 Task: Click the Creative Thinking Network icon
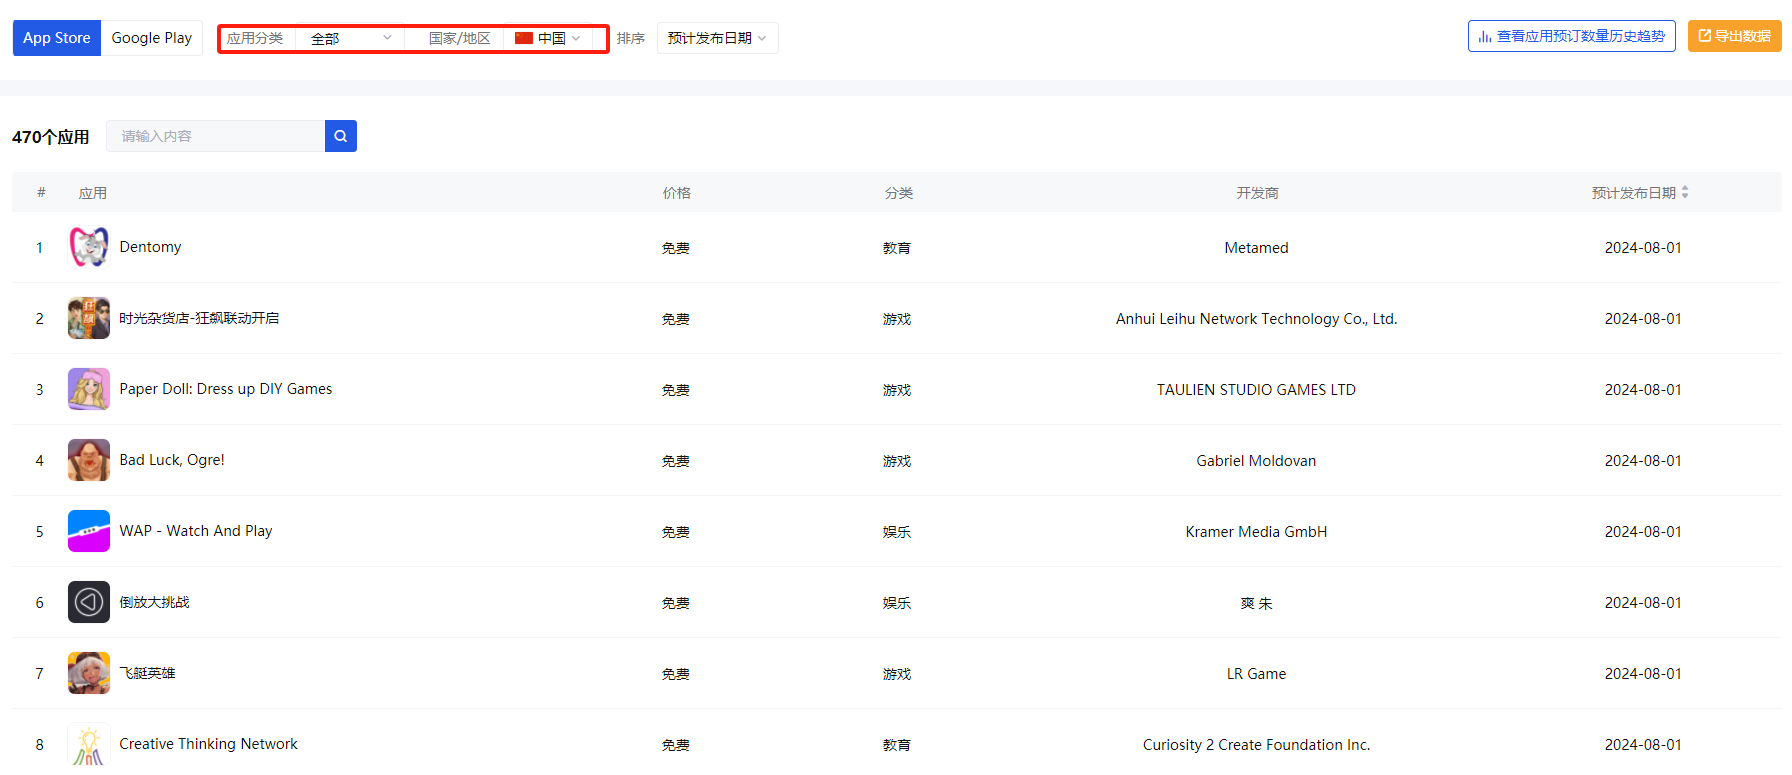(89, 745)
